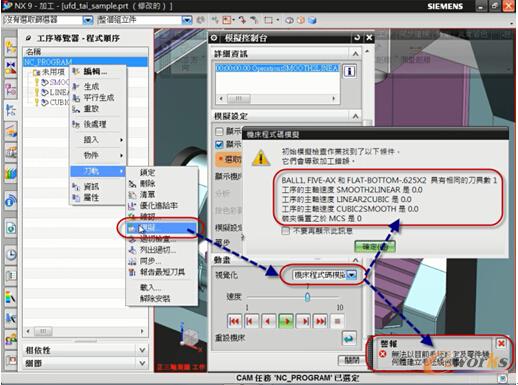Play the simulation backward
Screen dimensions: 518x385
point(268,321)
